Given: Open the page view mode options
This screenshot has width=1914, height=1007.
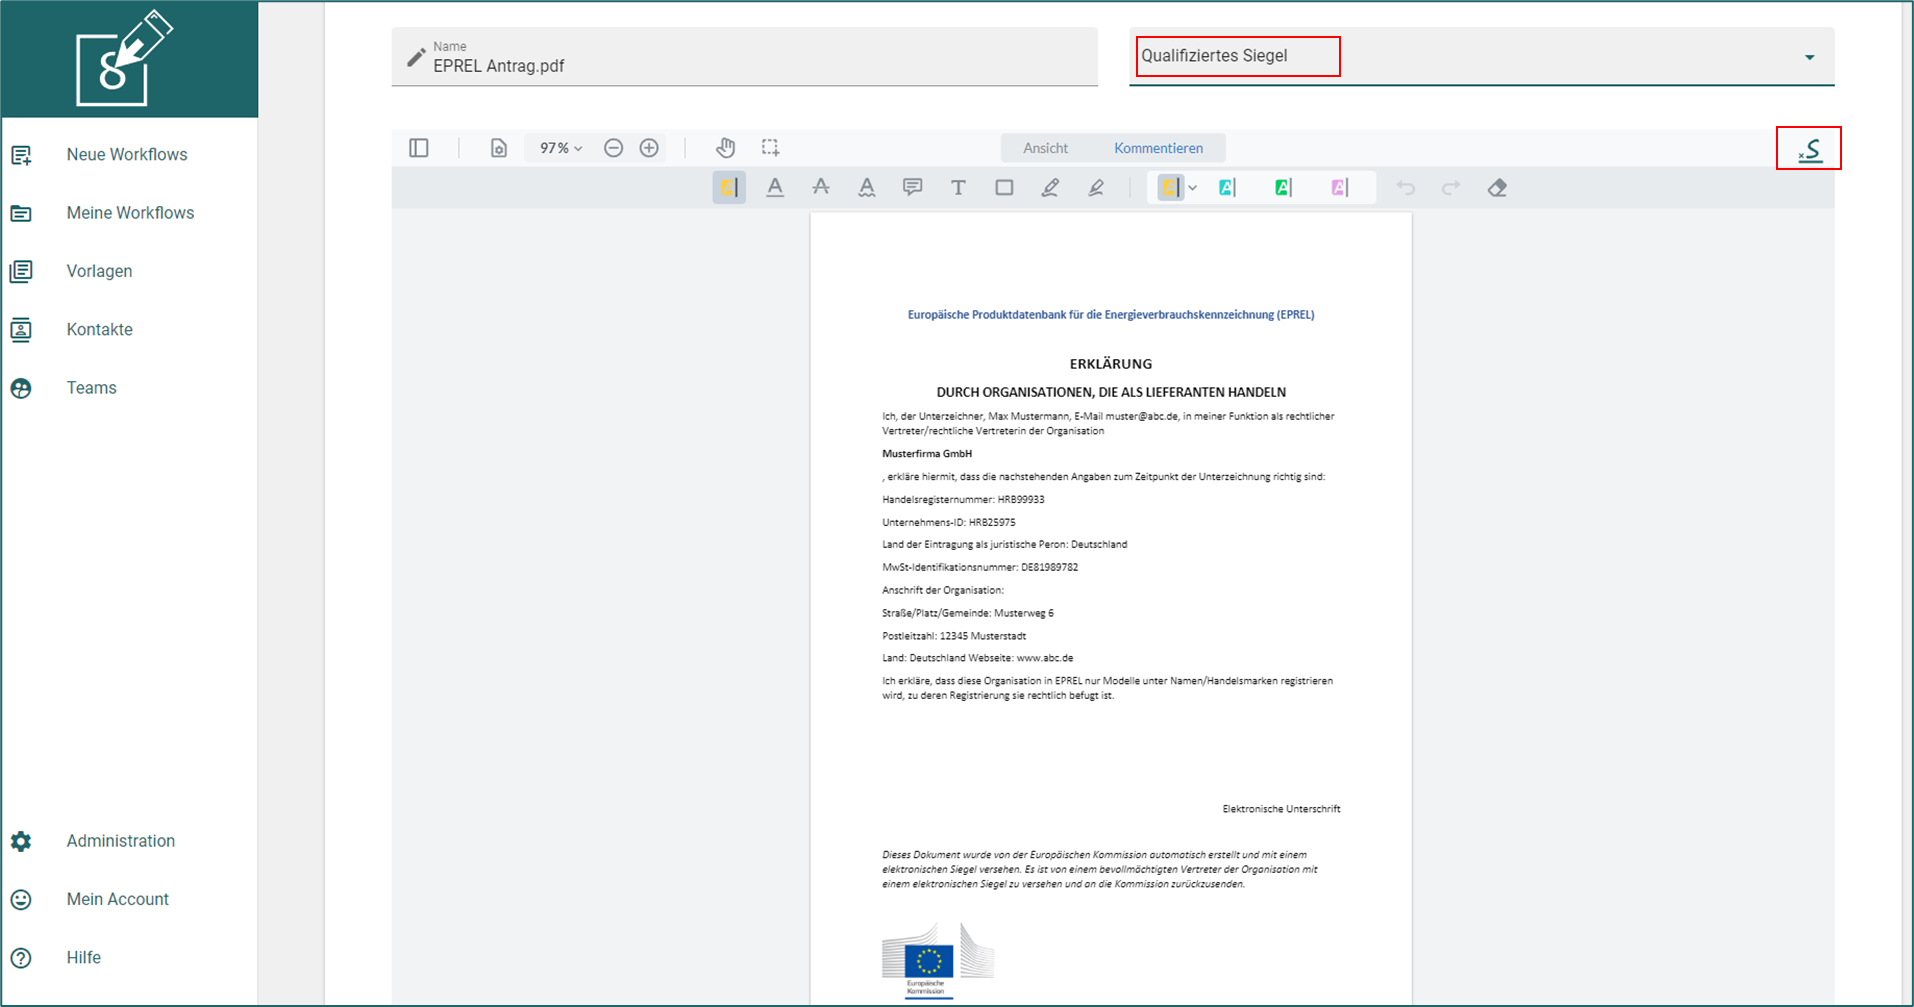Looking at the screenshot, I should (498, 148).
